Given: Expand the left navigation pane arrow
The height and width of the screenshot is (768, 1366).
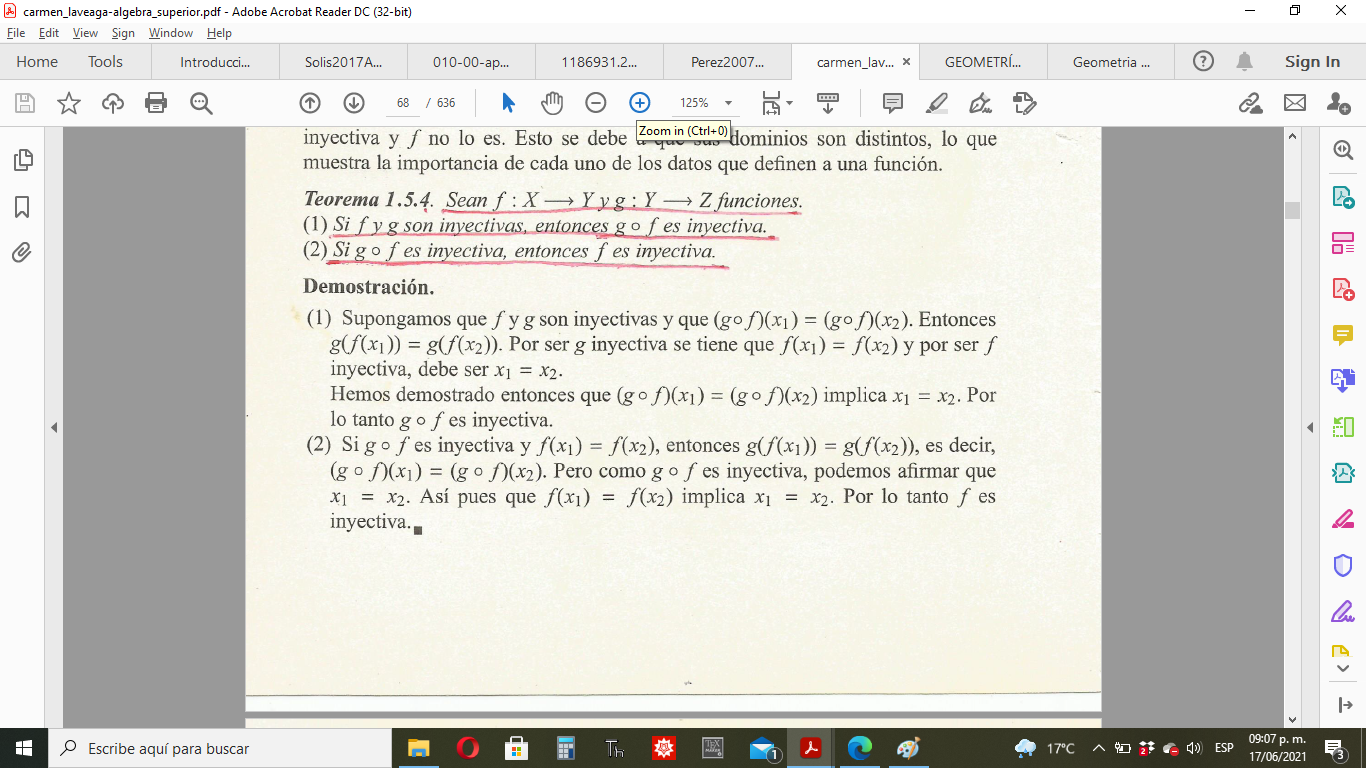Looking at the screenshot, I should tap(54, 428).
